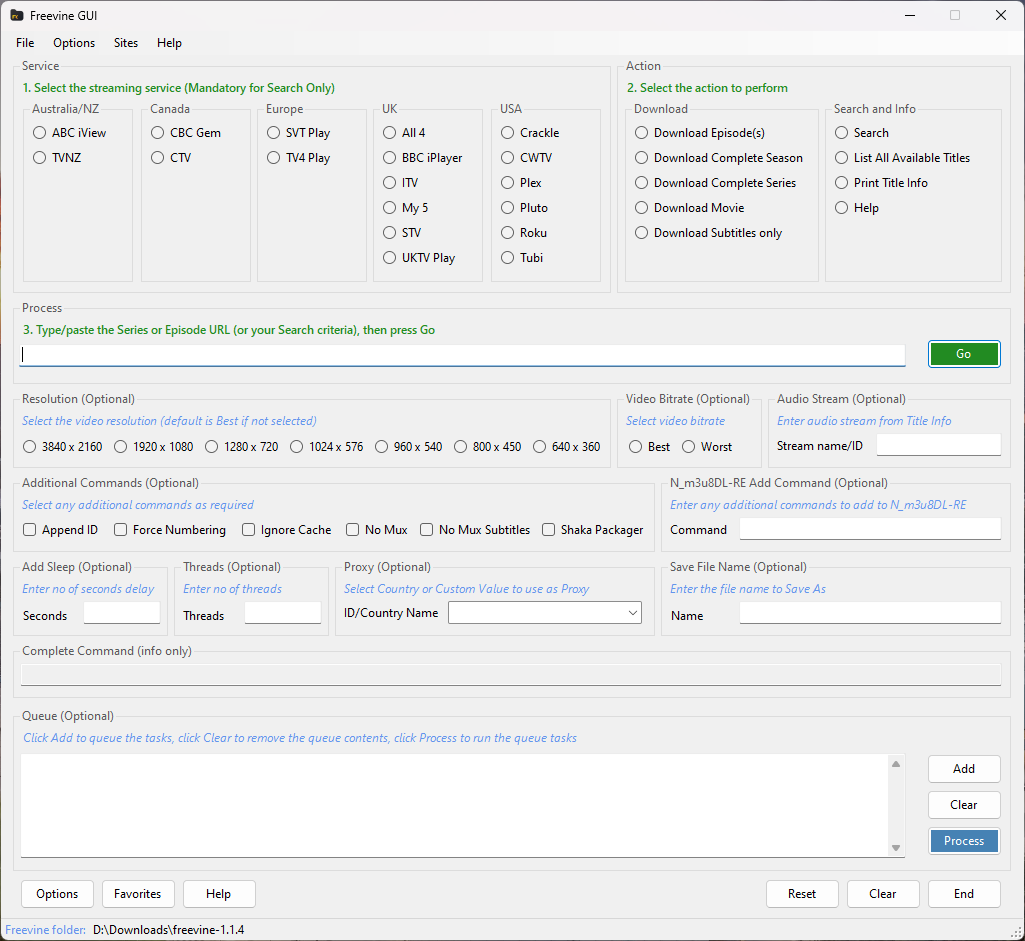Toggle the No Mux Subtitles option

coord(427,530)
